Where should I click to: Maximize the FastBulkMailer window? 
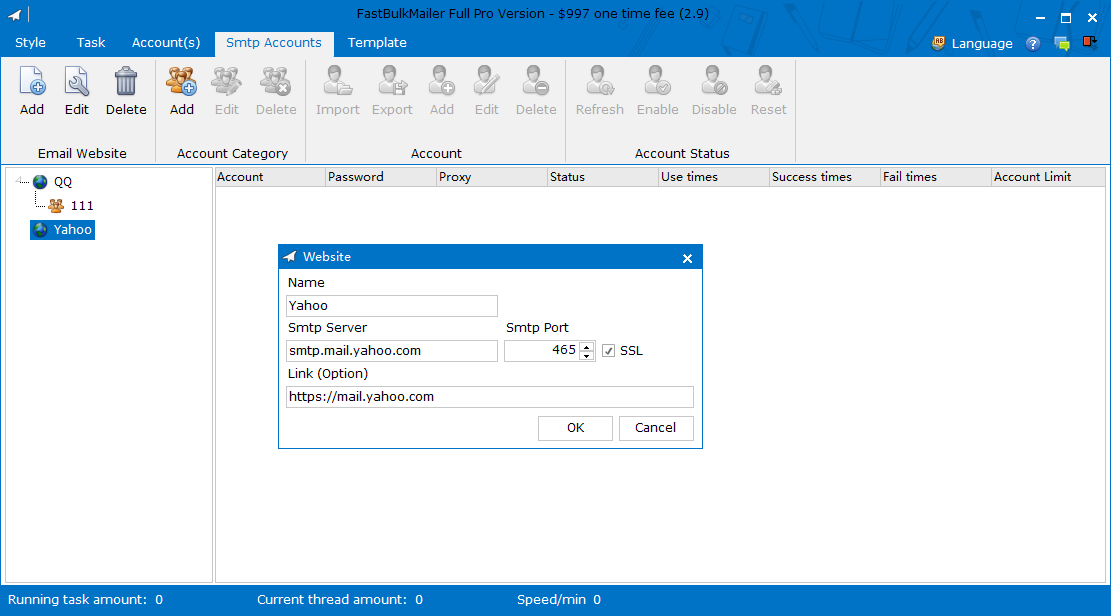click(1066, 18)
